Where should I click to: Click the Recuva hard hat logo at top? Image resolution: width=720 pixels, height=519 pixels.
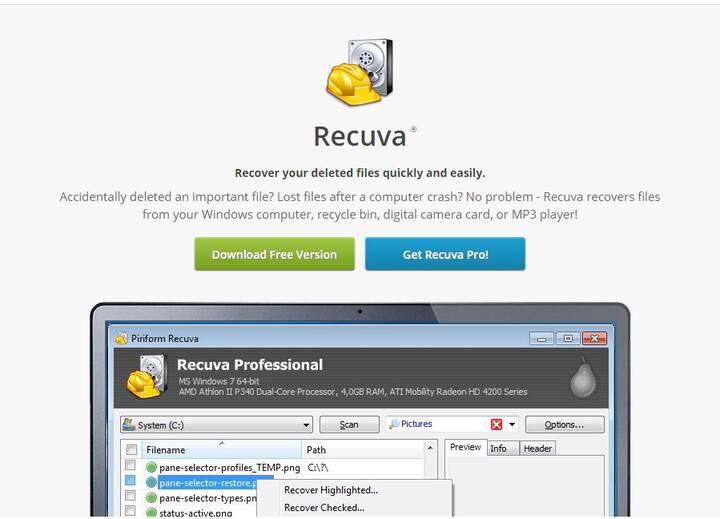pos(360,72)
